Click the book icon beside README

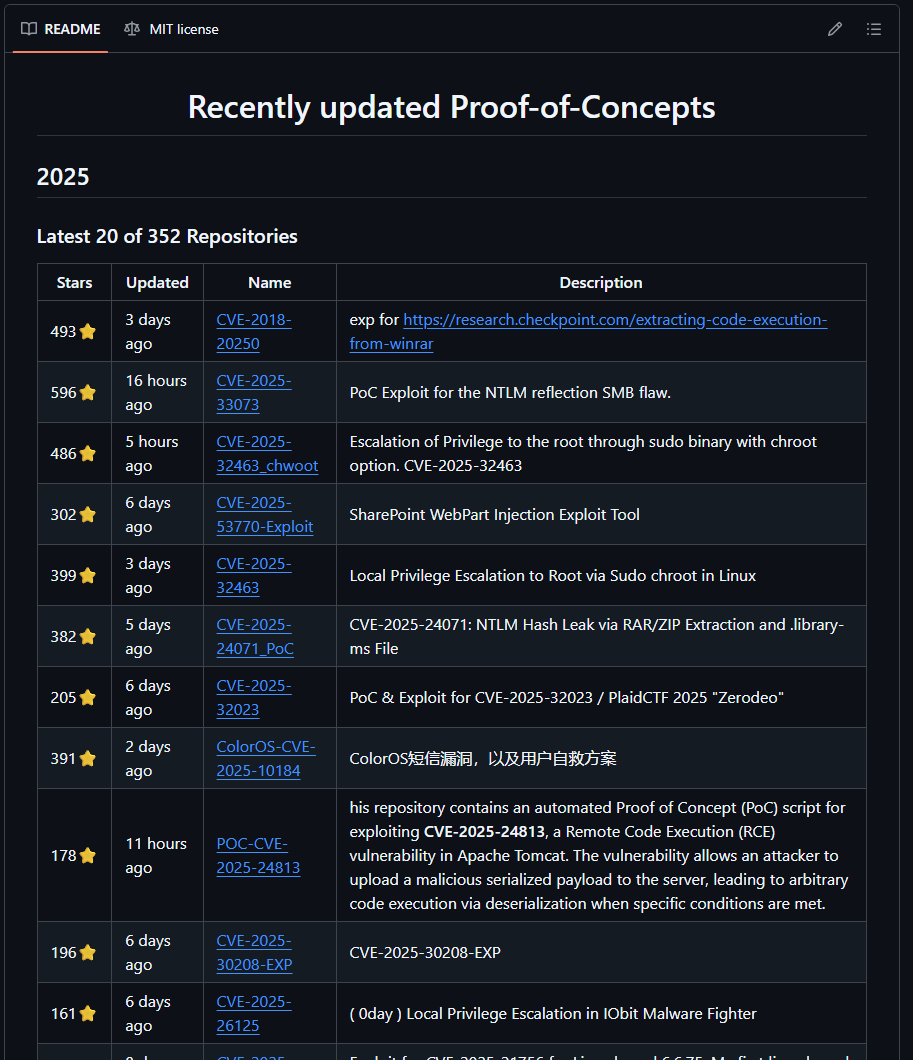(x=29, y=29)
